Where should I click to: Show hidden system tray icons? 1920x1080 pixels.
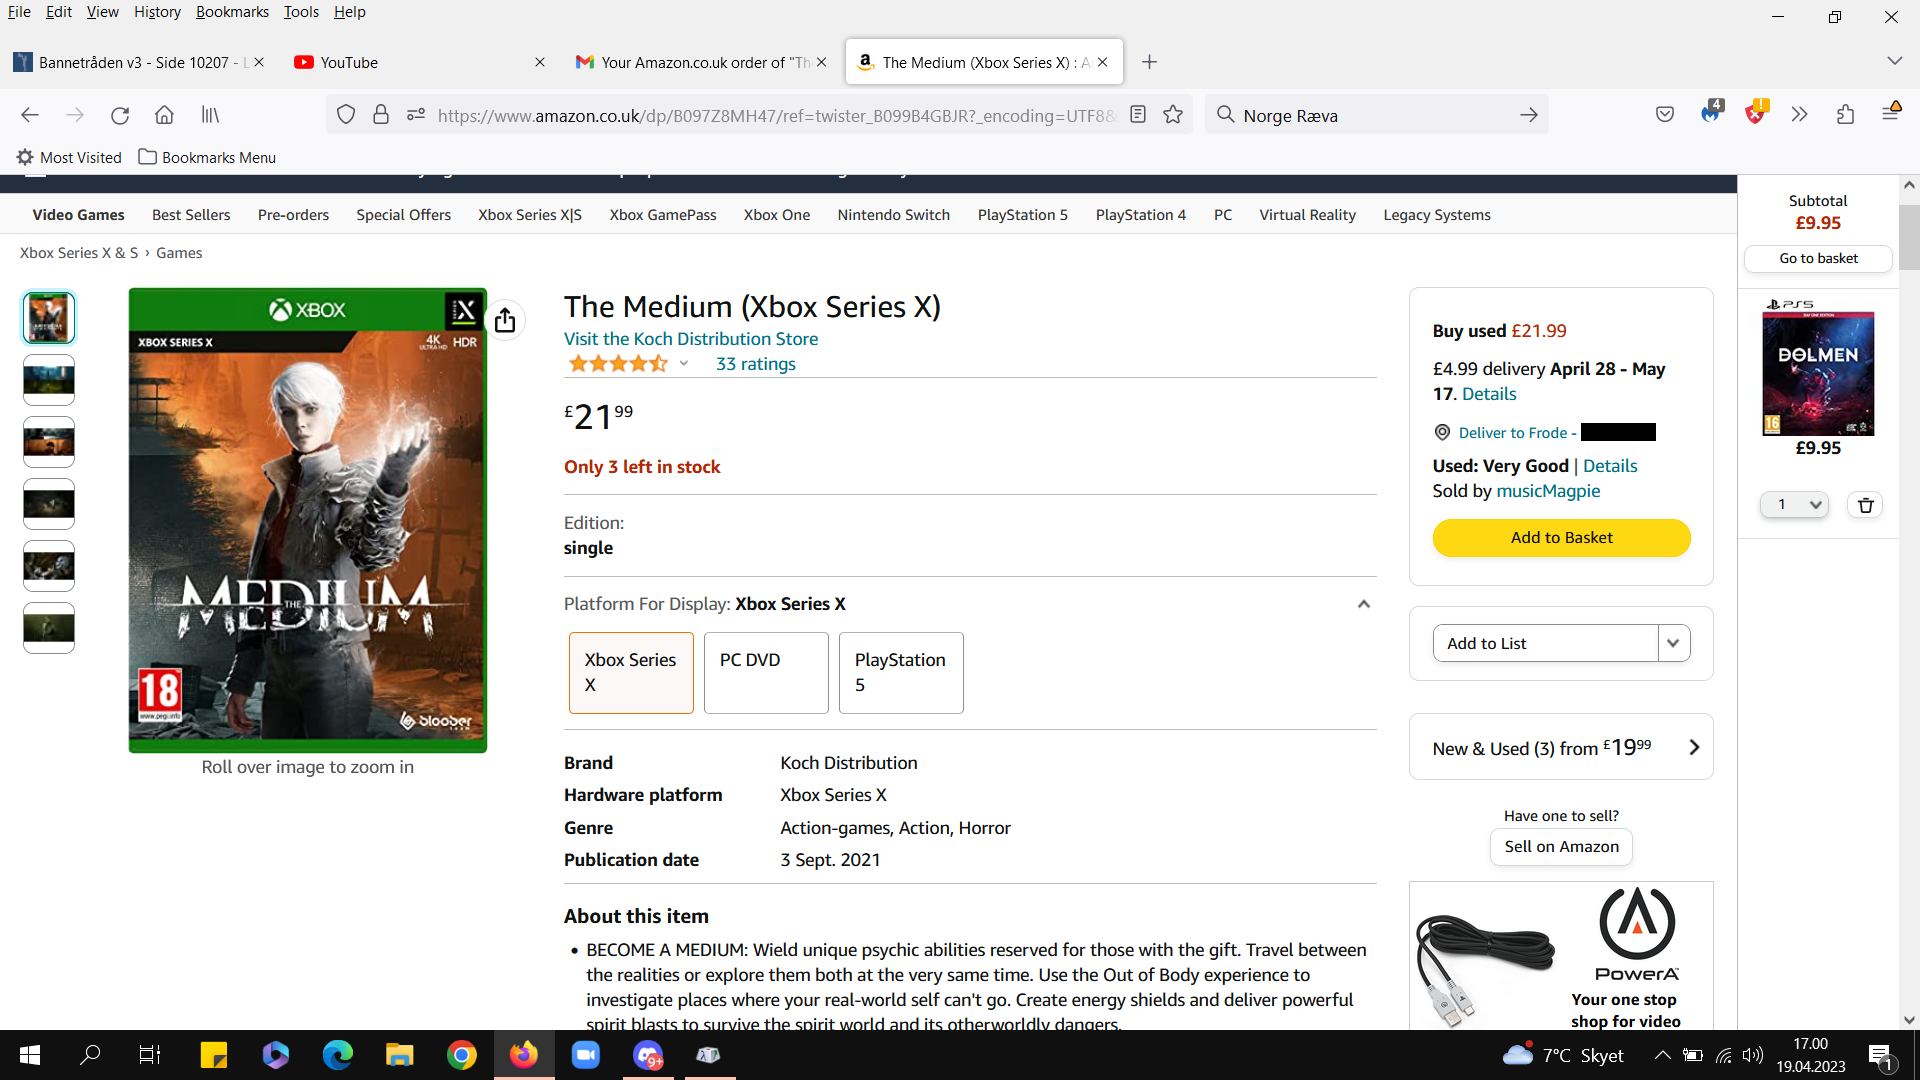[1662, 1055]
